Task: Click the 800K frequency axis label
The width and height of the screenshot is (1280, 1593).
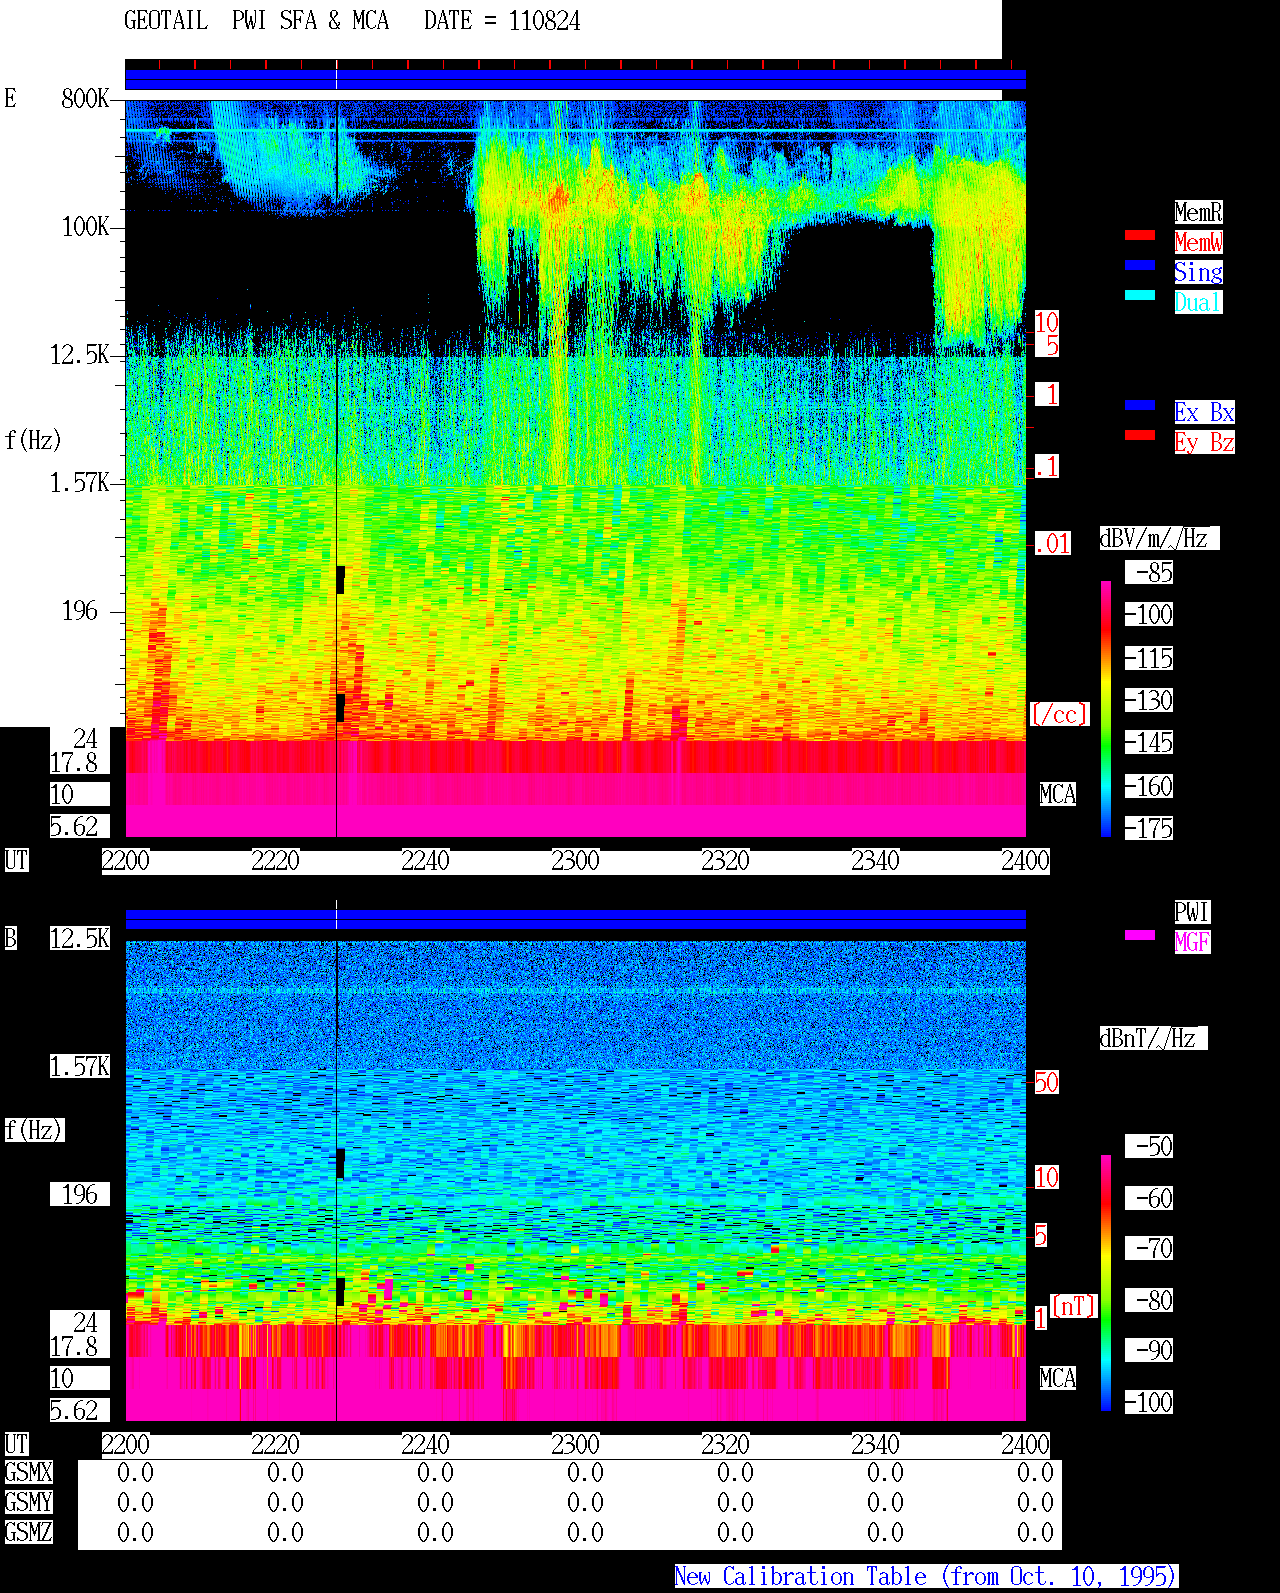Action: [x=85, y=99]
